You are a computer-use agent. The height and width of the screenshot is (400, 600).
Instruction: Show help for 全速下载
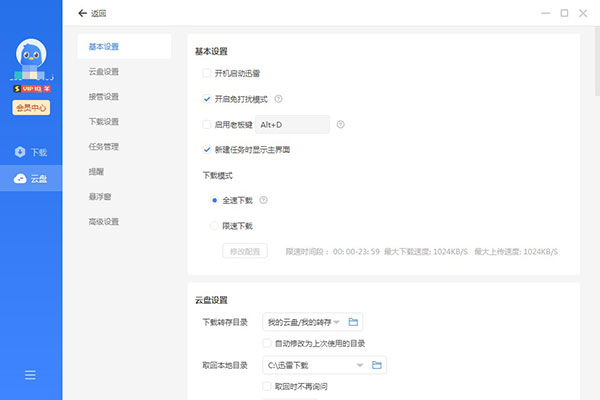tap(264, 200)
